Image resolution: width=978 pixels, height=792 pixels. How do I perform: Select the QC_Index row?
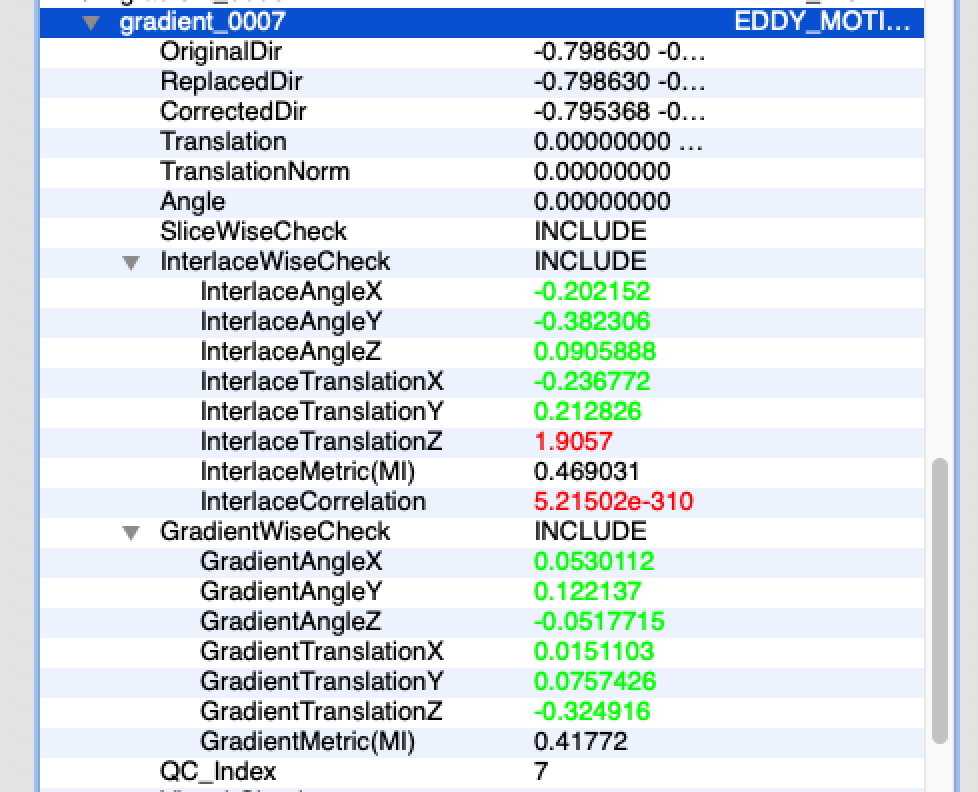(x=218, y=771)
